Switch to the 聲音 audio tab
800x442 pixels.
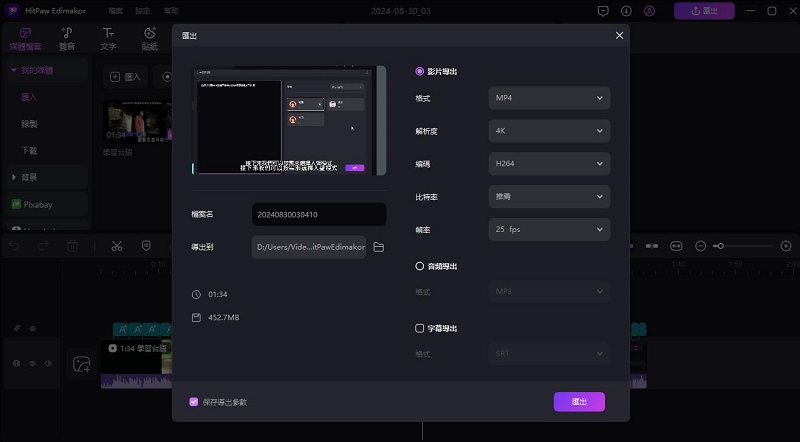67,39
